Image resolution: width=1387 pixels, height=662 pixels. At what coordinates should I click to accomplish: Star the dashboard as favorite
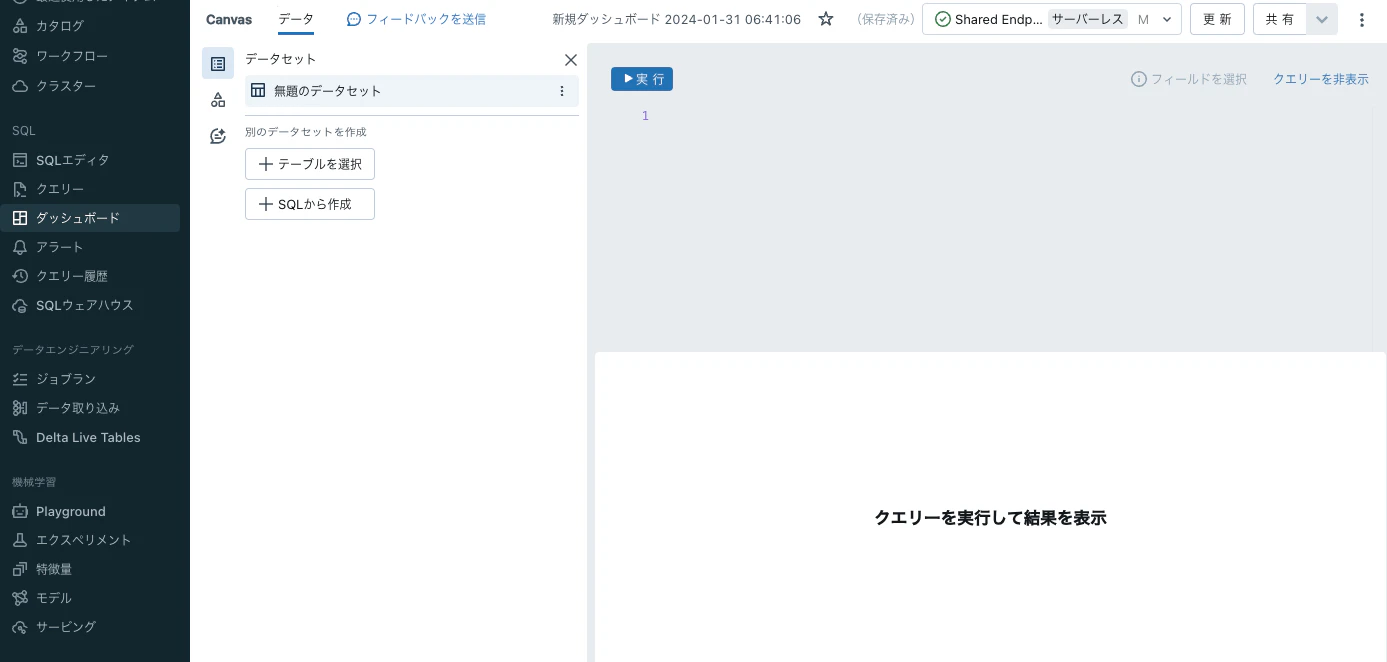point(826,19)
